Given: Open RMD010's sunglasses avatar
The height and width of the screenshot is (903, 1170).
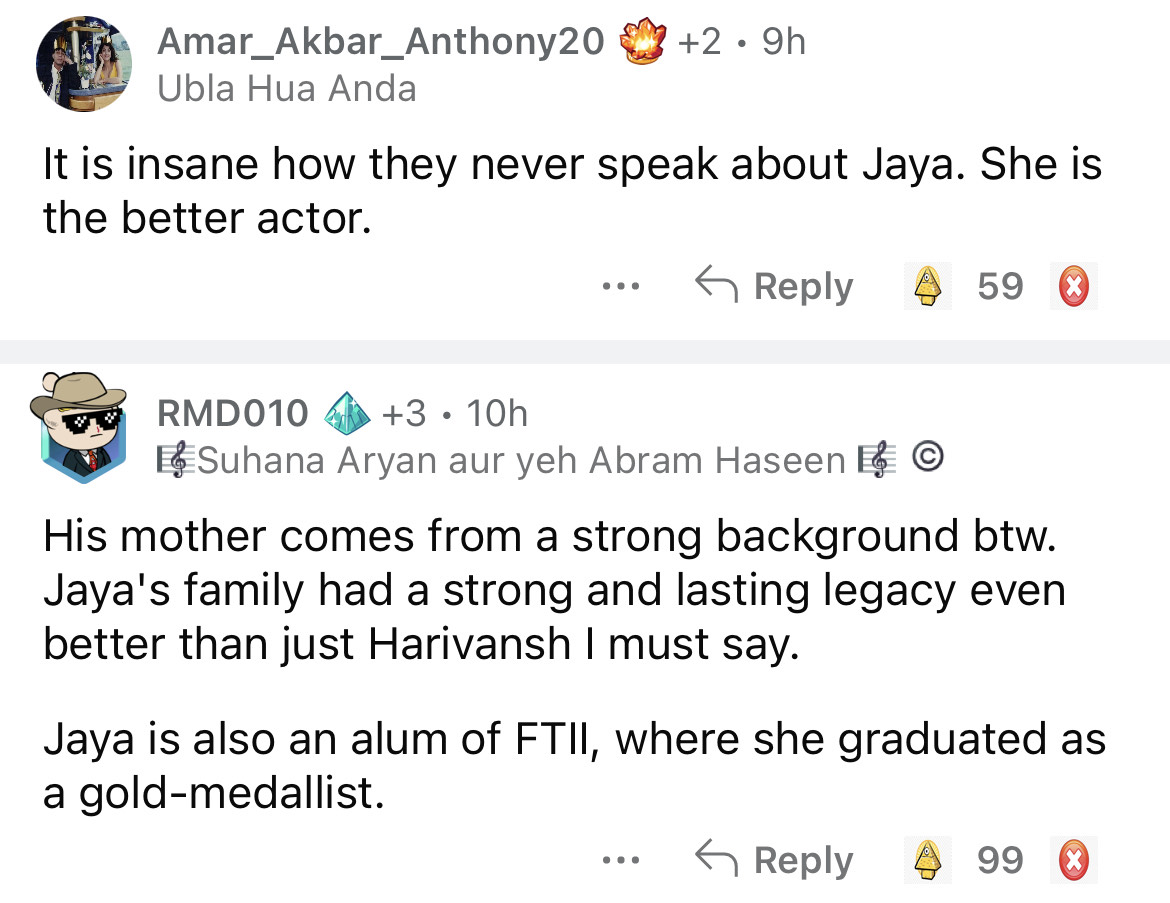Looking at the screenshot, I should (79, 424).
